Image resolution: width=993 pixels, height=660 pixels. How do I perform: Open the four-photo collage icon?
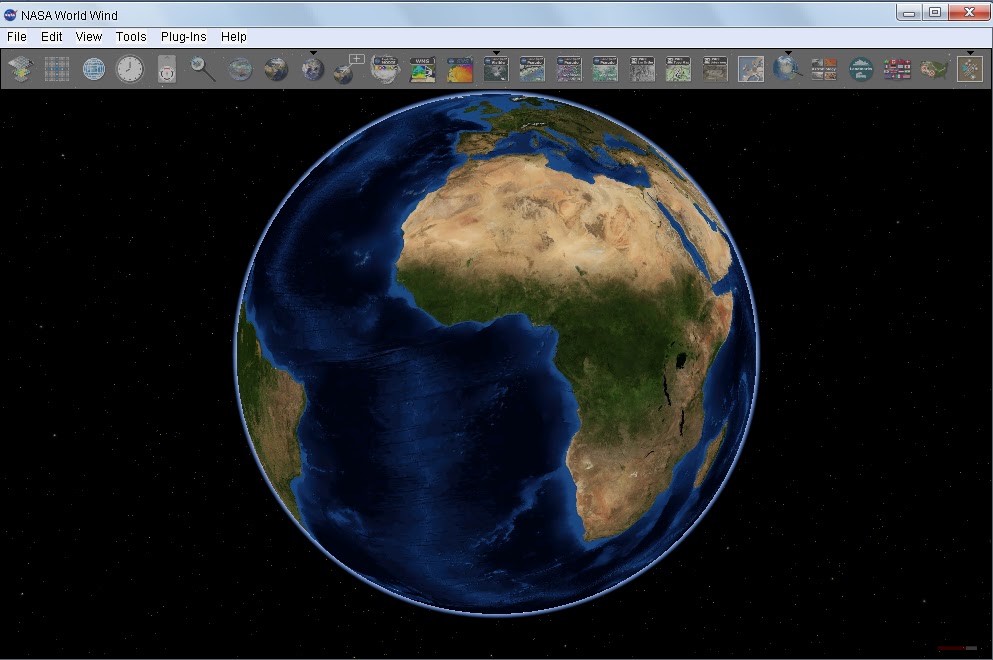pyautogui.click(x=824, y=69)
